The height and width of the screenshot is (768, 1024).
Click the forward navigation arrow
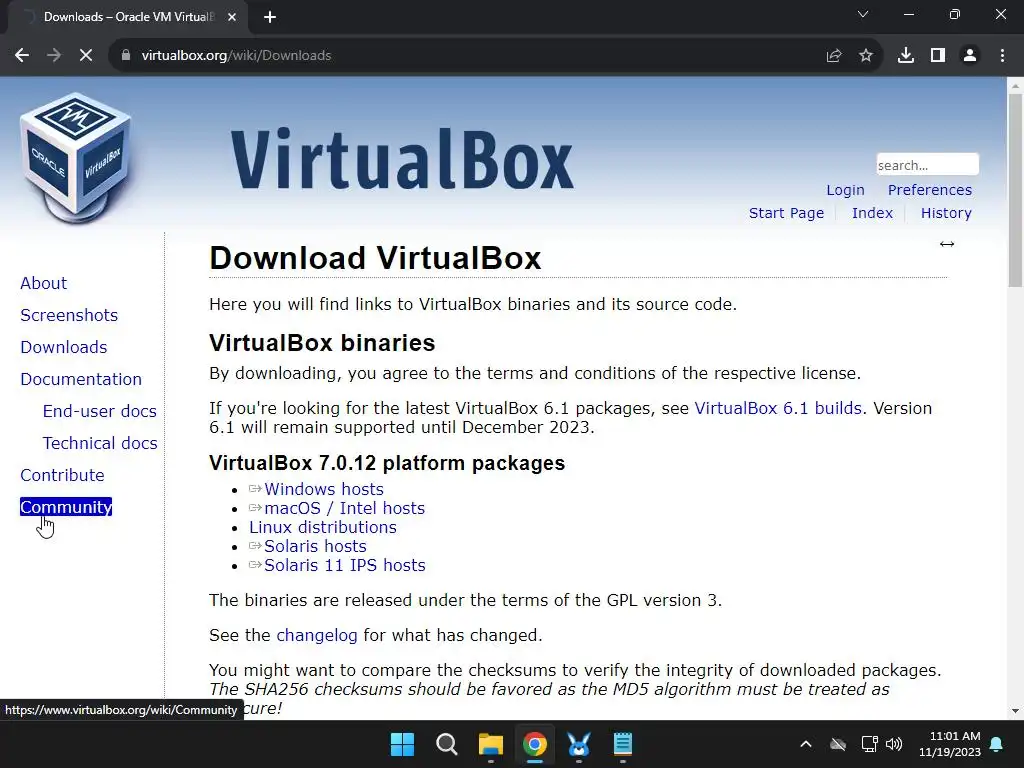pos(54,56)
